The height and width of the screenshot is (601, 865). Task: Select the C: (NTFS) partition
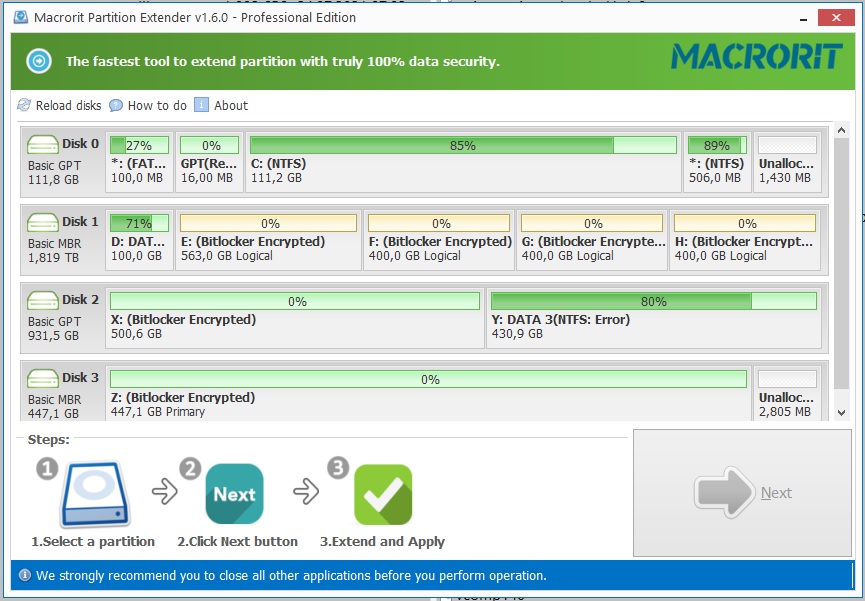pos(463,162)
